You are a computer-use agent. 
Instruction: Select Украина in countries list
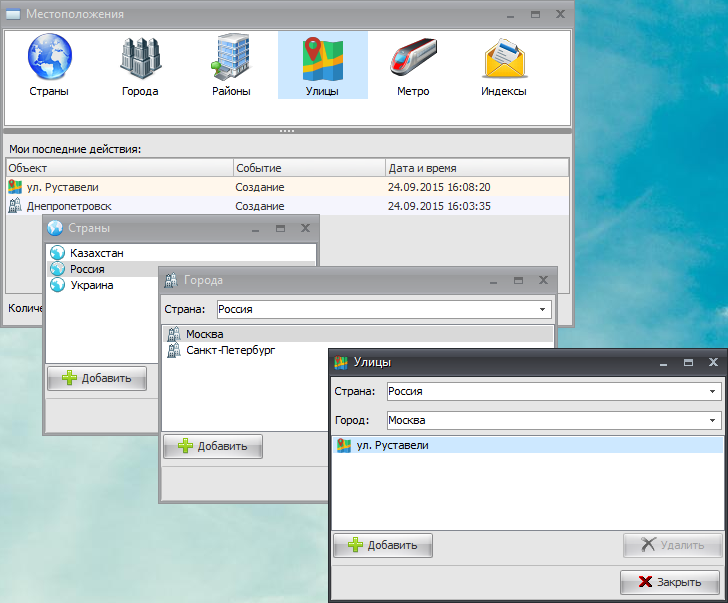coord(92,285)
